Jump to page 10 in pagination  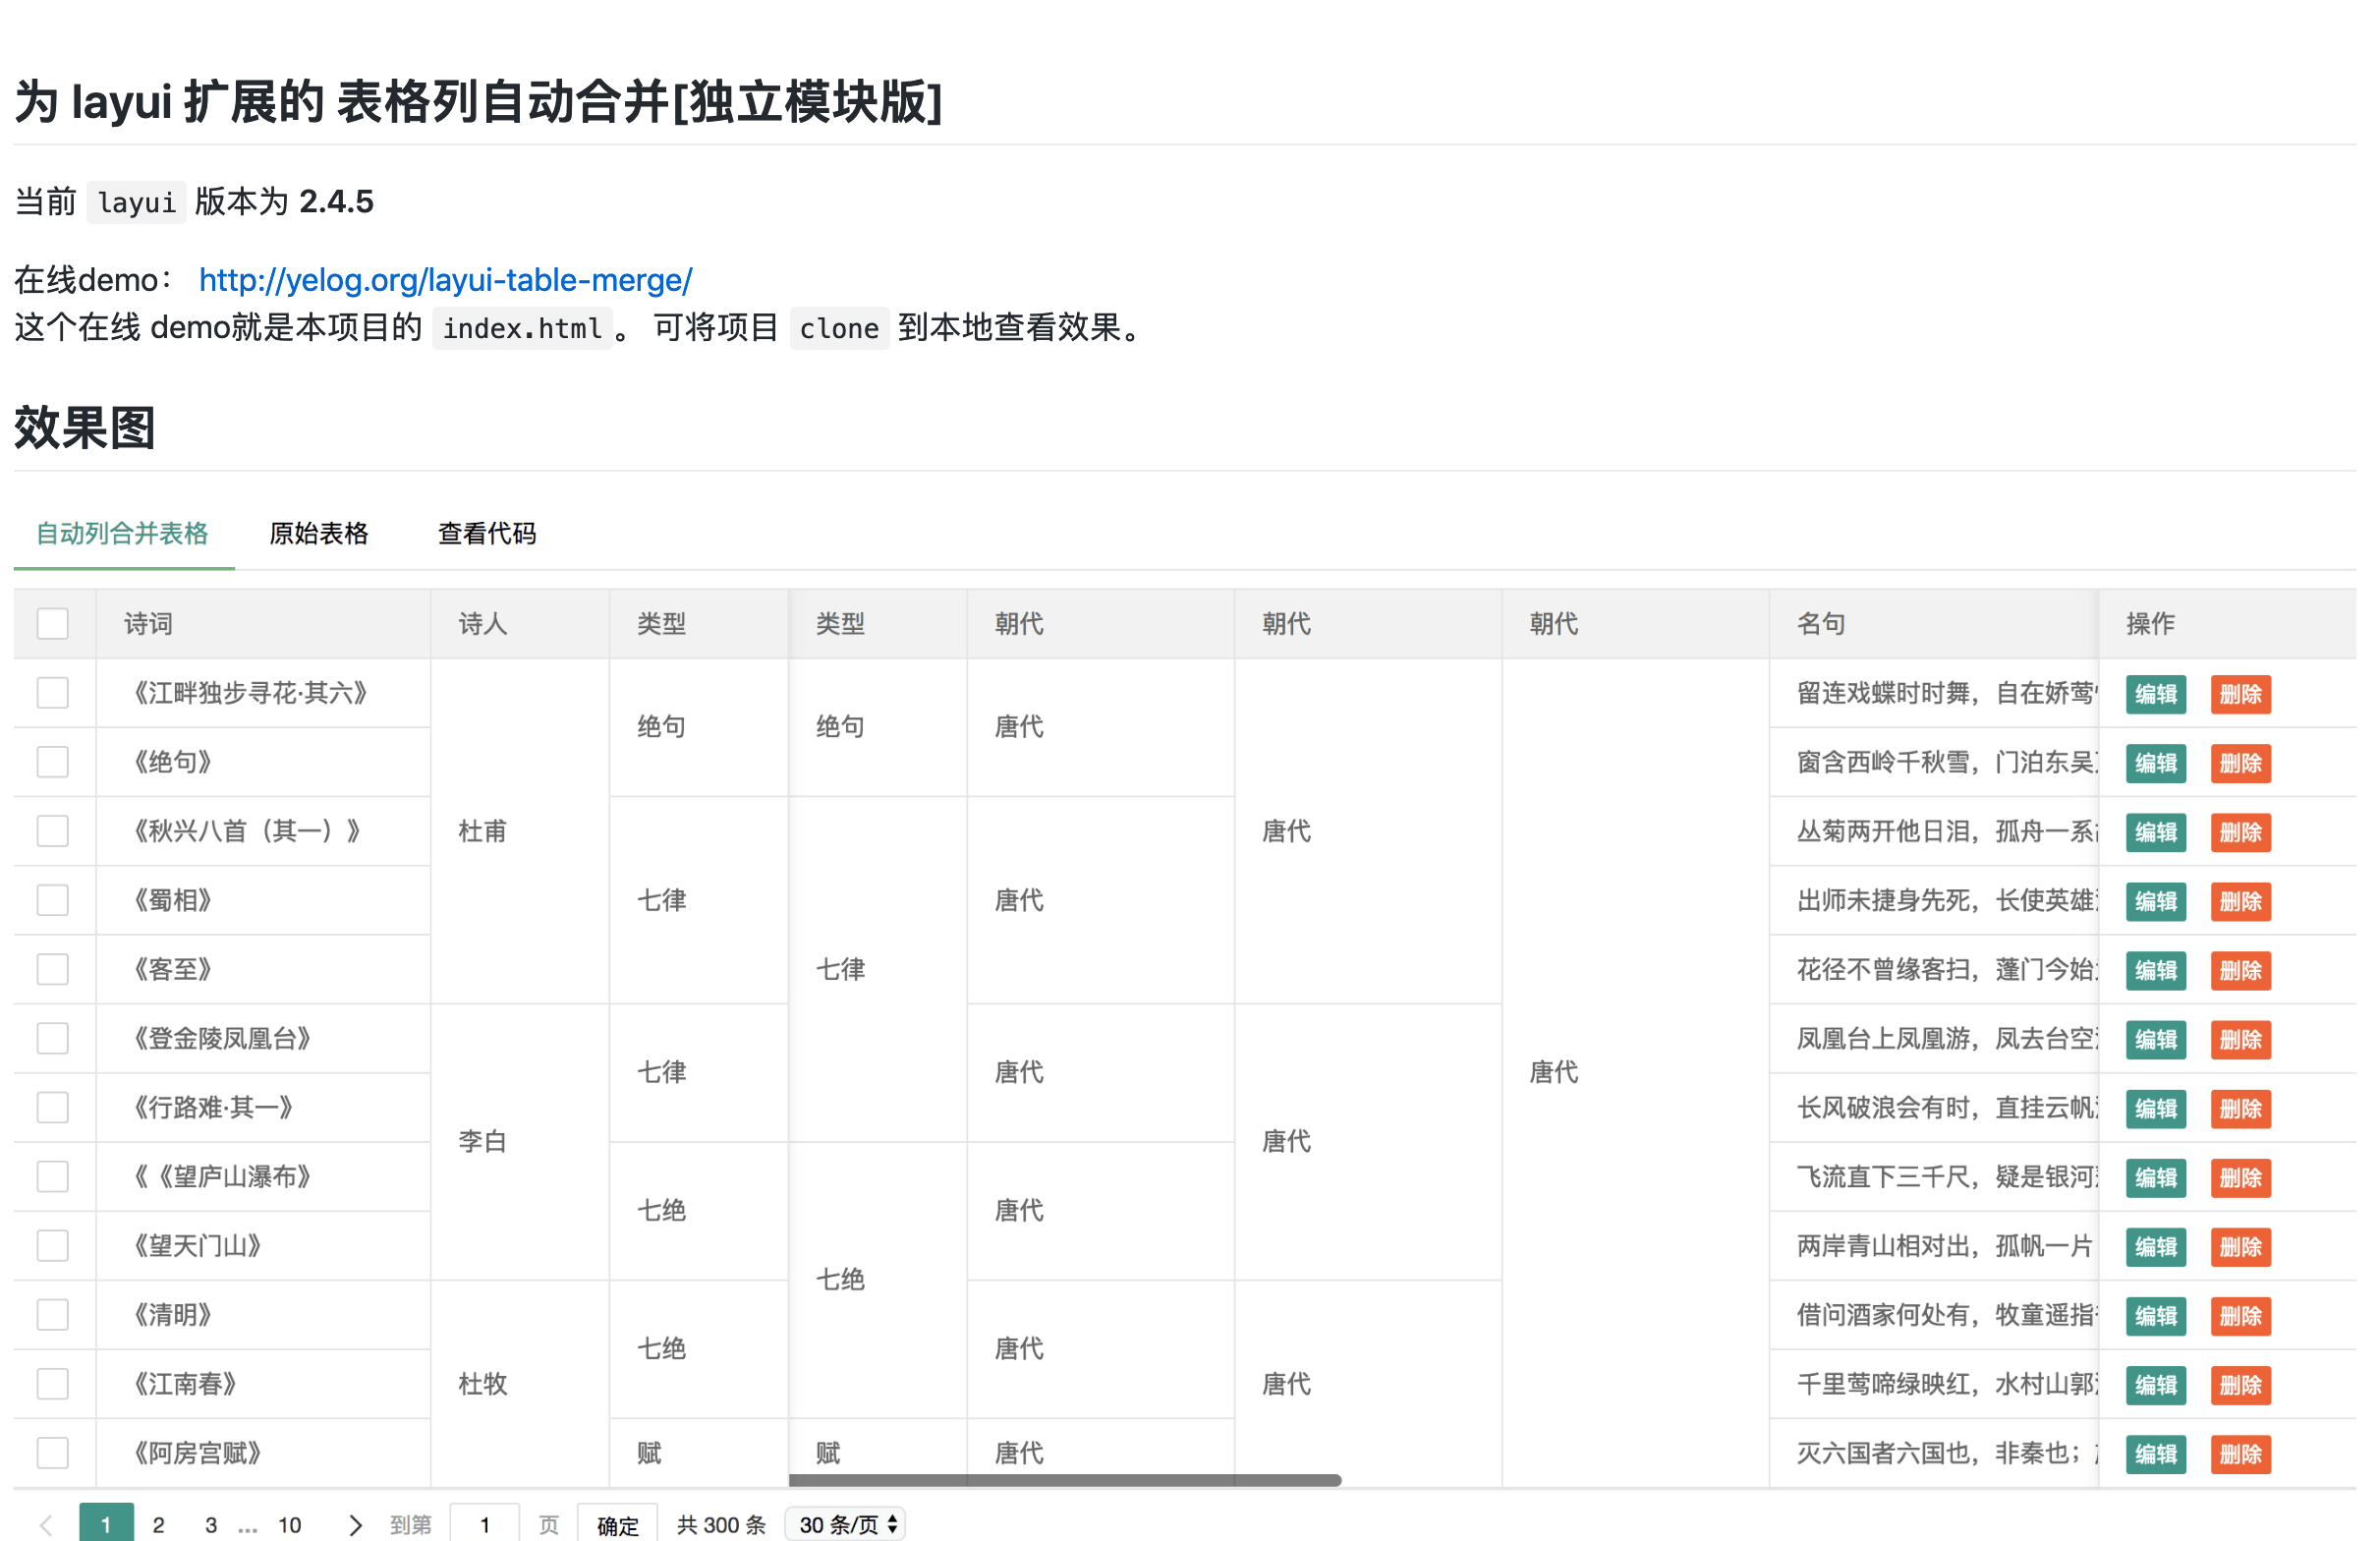tap(290, 1525)
